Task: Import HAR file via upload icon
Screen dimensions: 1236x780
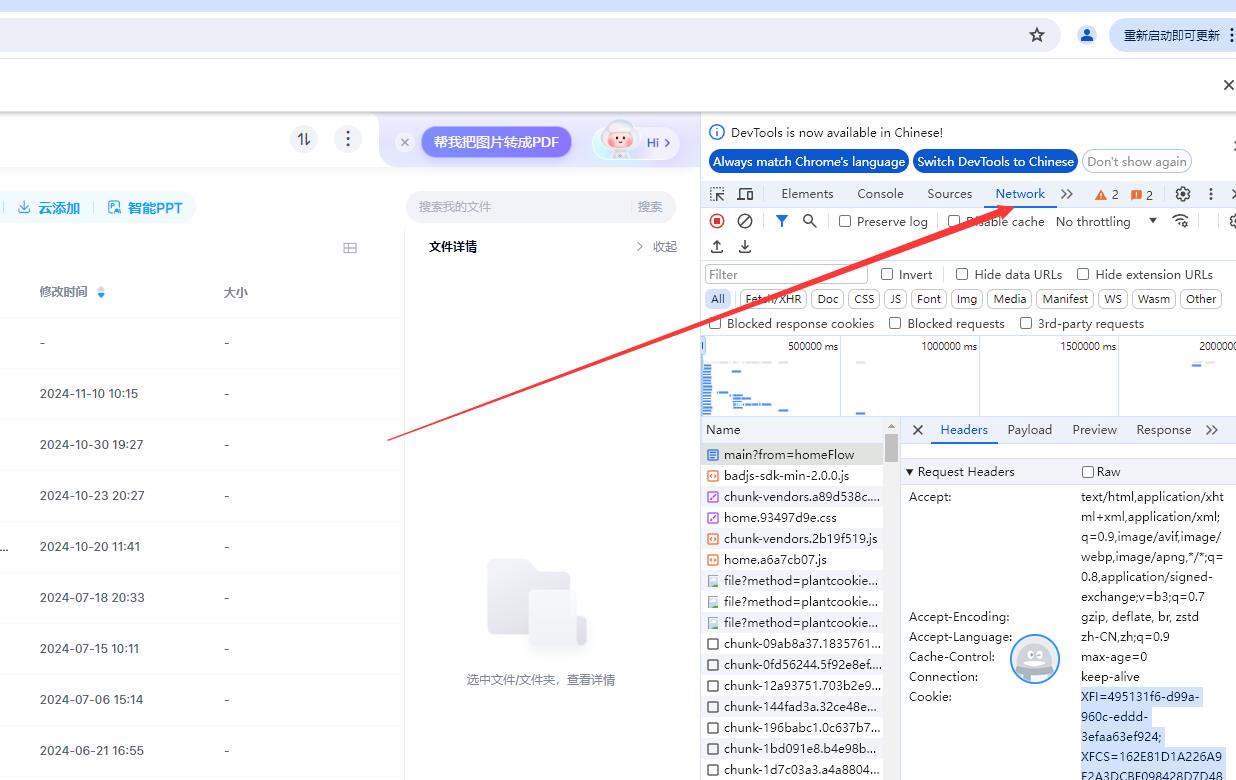Action: pyautogui.click(x=716, y=246)
